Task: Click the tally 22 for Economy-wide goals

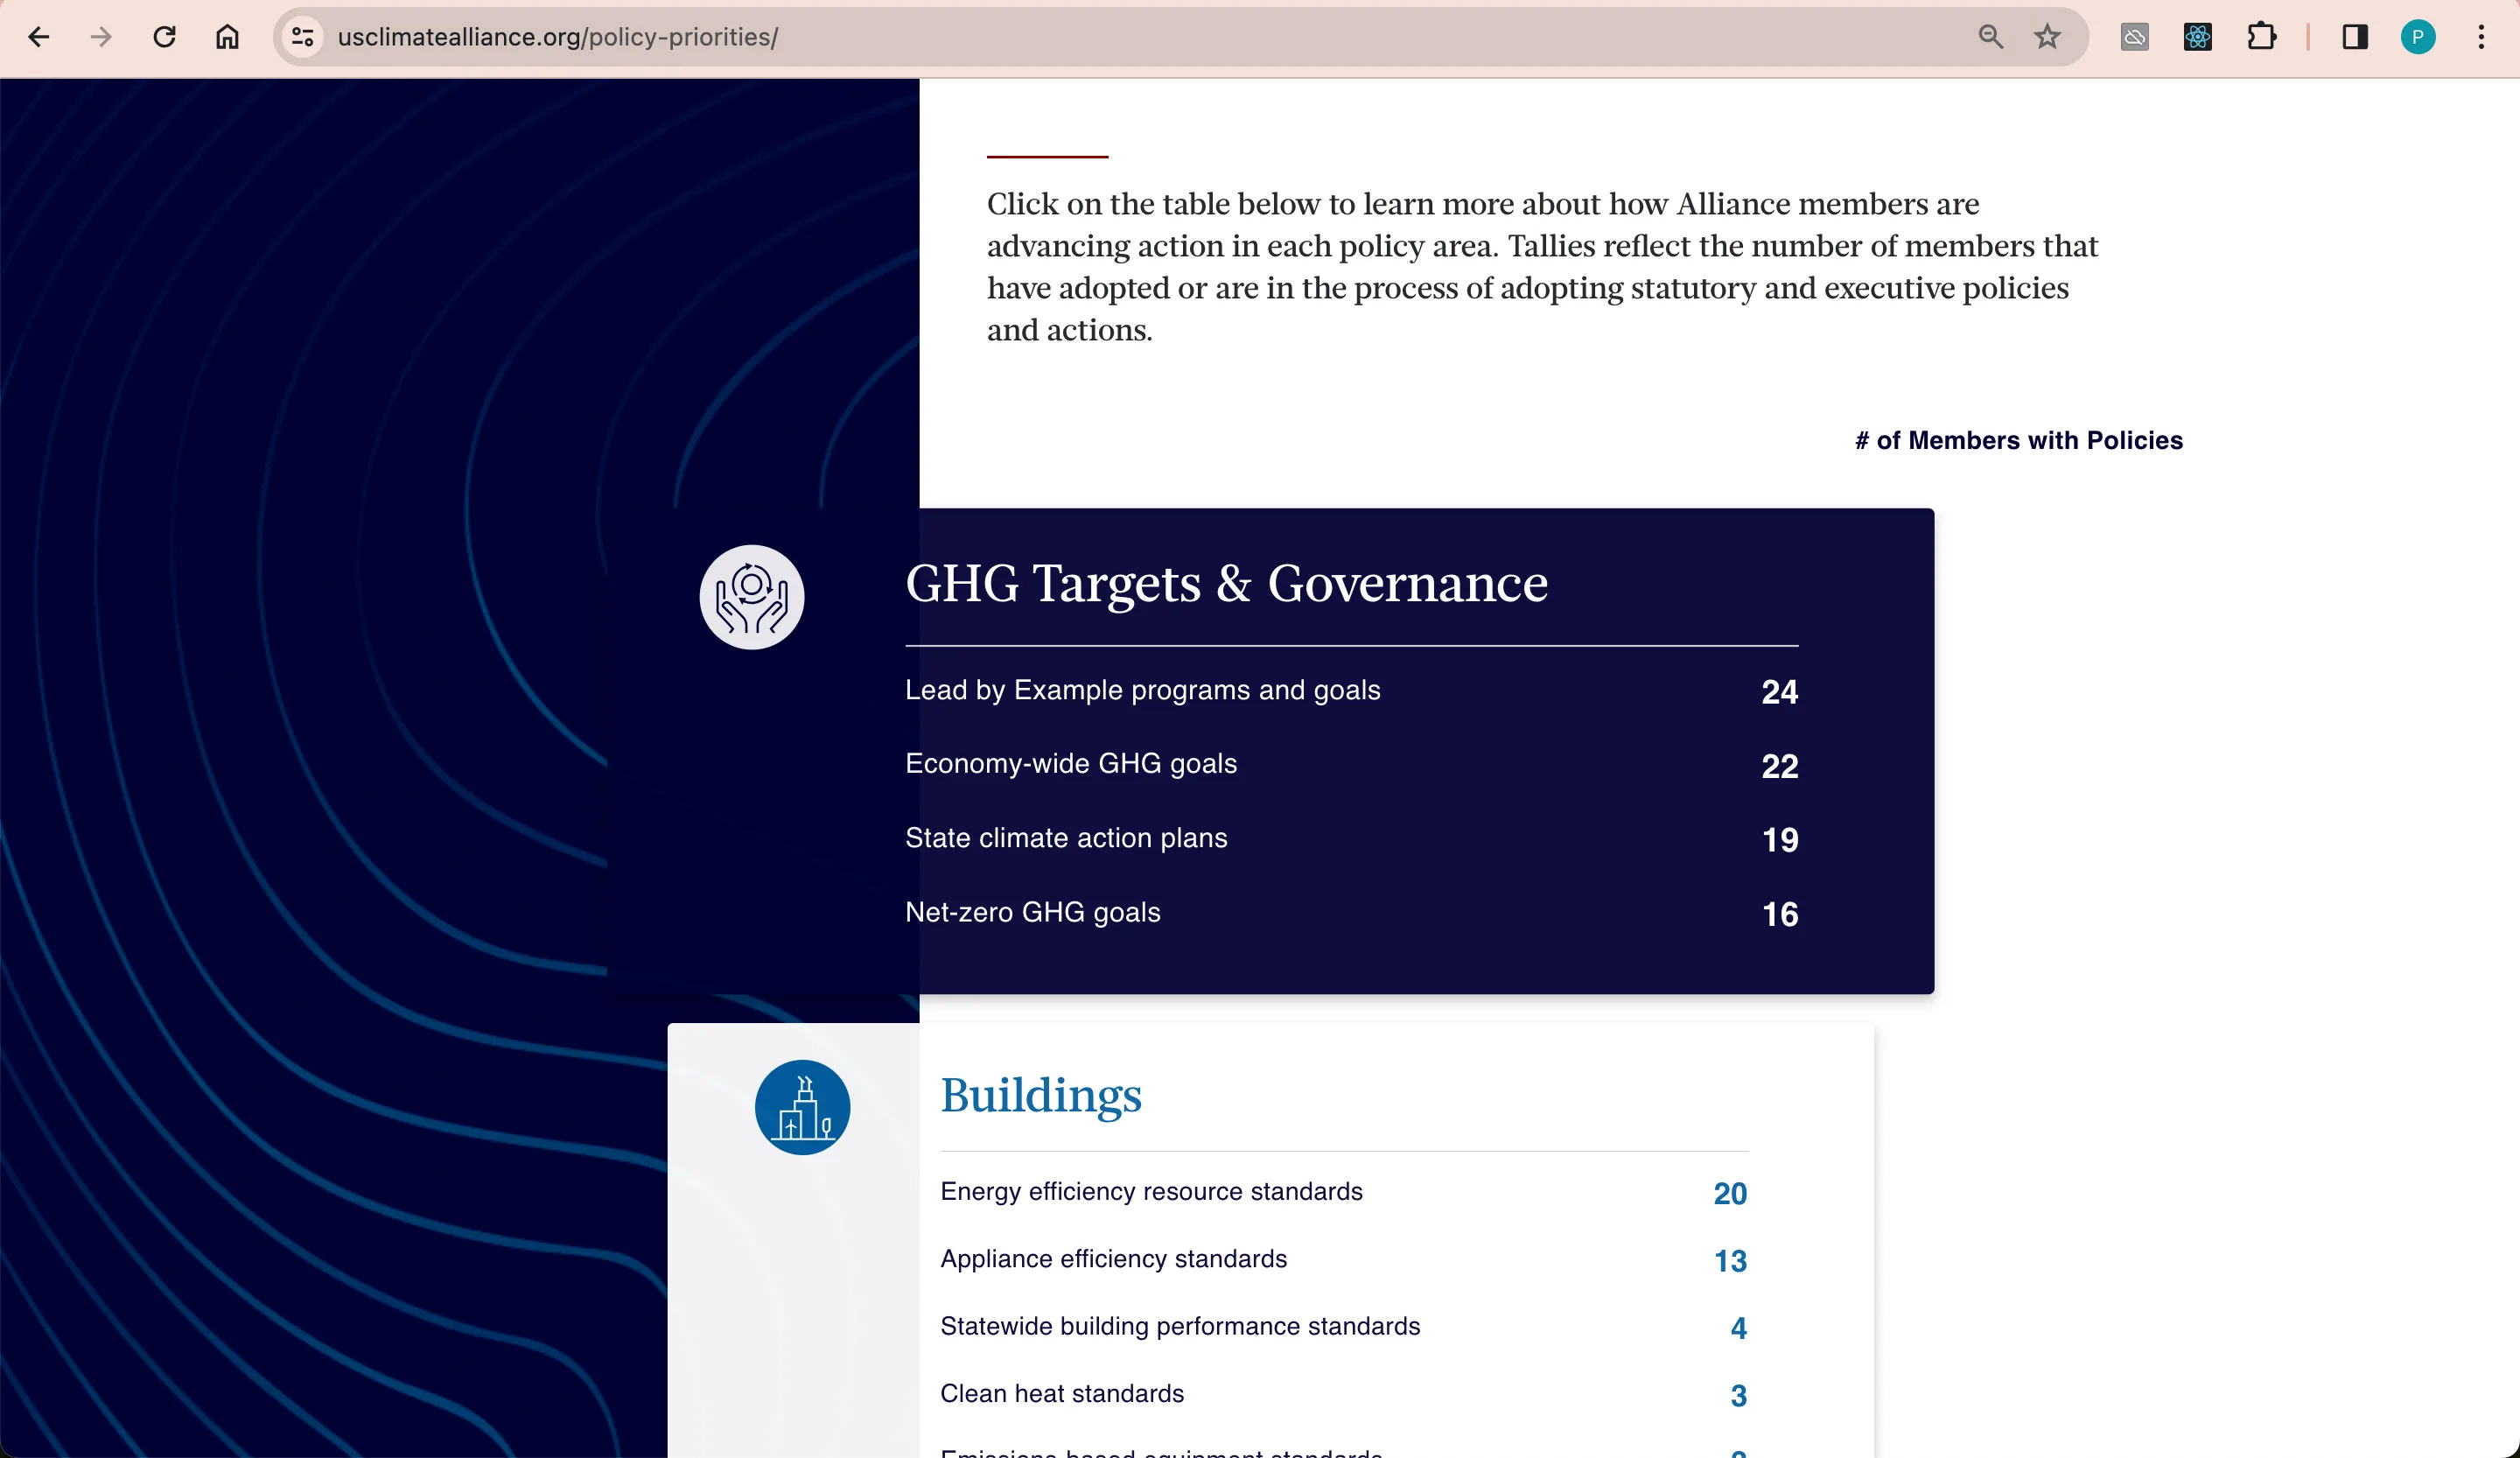Action: (x=1779, y=766)
